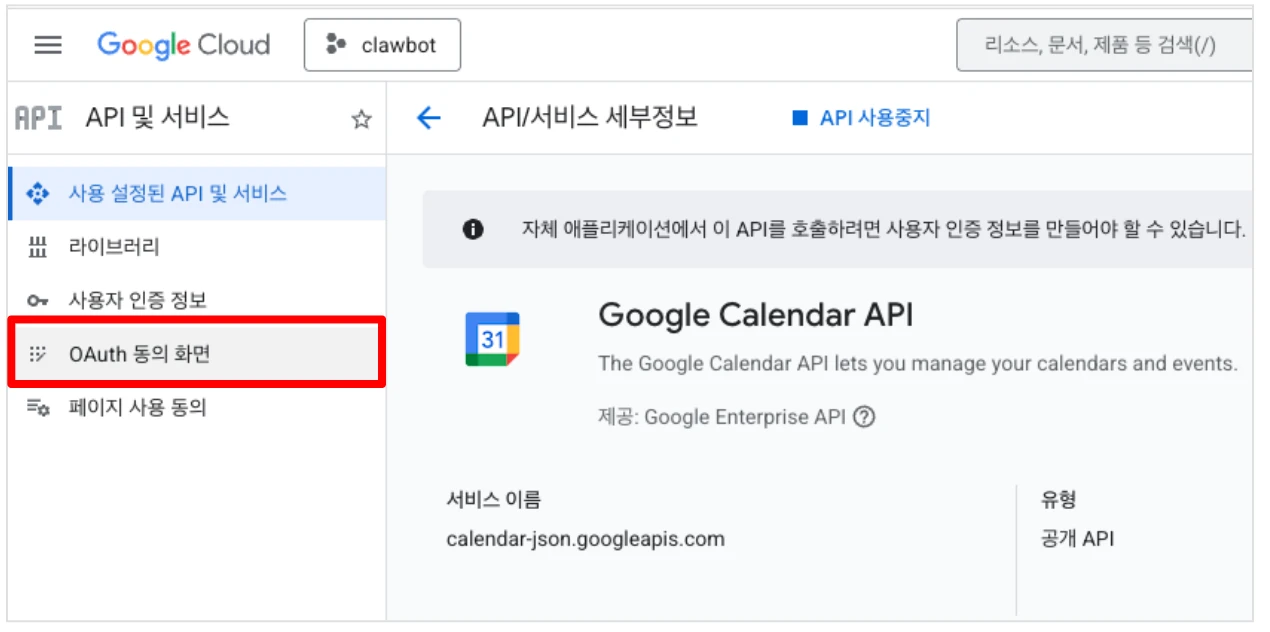Click the Google Cloud logo
Viewport: 1270px width, 632px height.
(x=184, y=45)
